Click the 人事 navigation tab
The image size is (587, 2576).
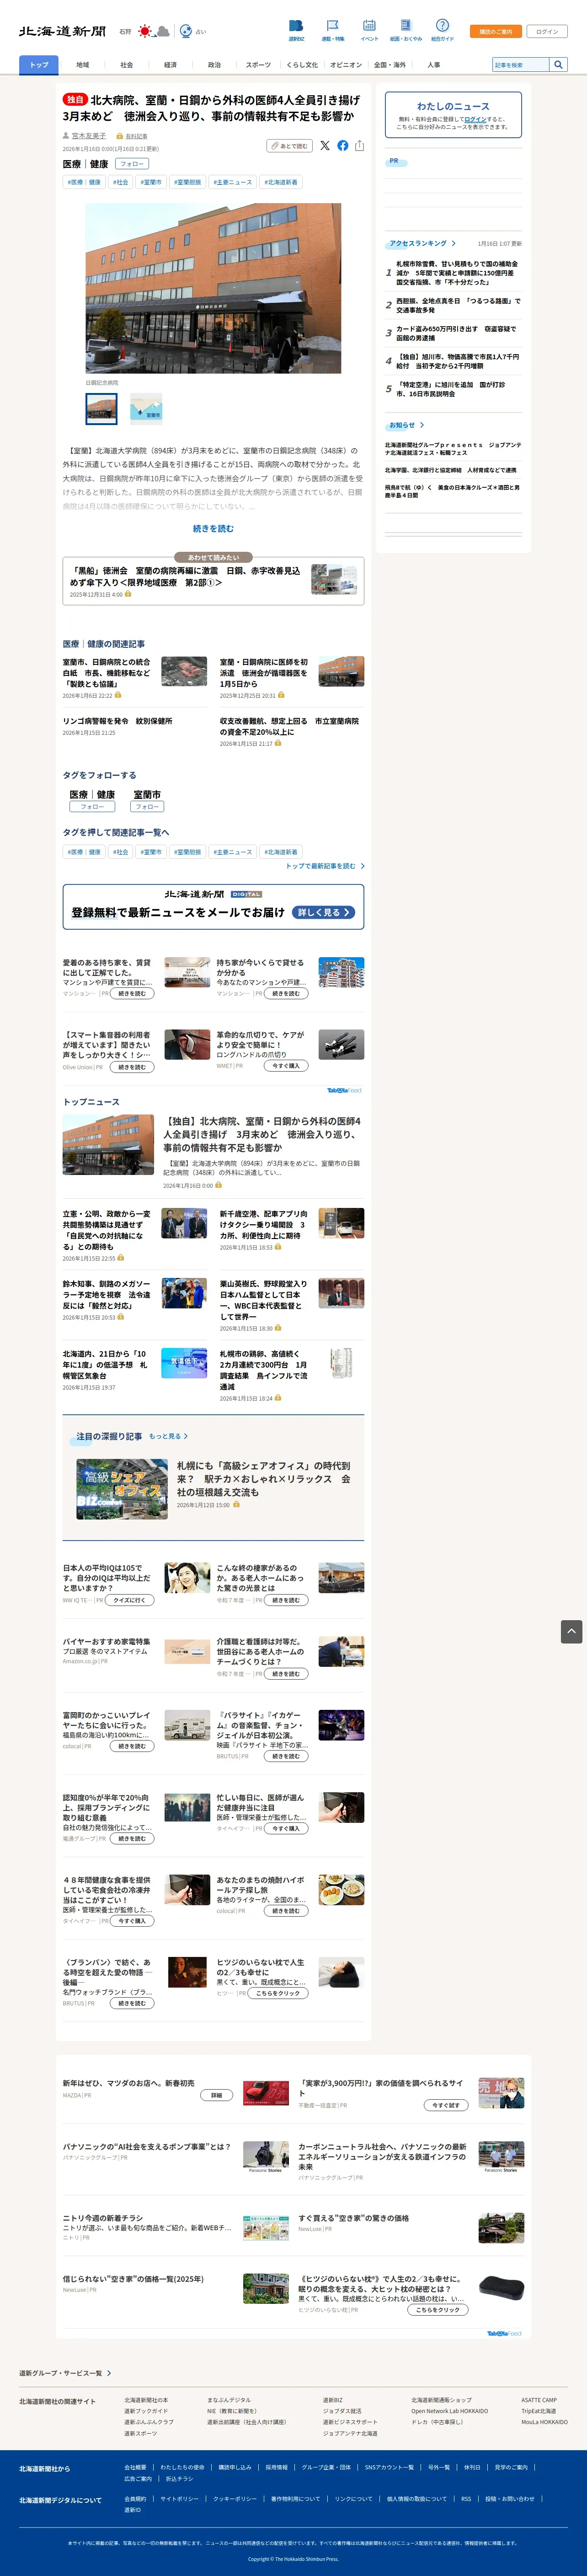click(x=434, y=65)
